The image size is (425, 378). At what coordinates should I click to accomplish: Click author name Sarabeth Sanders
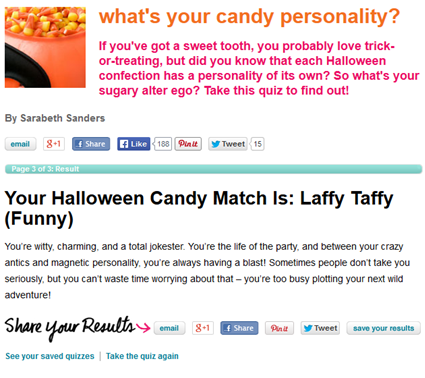(63, 118)
